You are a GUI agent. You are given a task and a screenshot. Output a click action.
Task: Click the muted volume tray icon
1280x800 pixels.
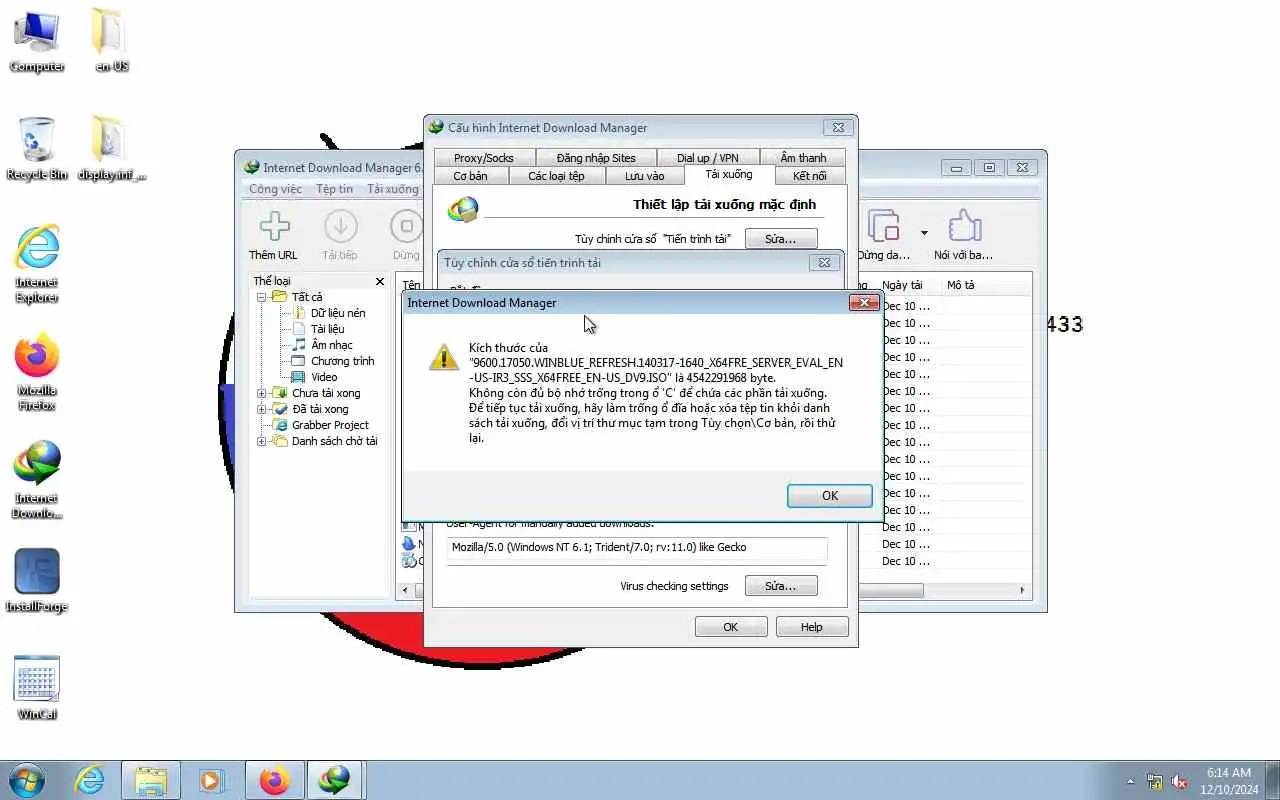click(x=1180, y=781)
